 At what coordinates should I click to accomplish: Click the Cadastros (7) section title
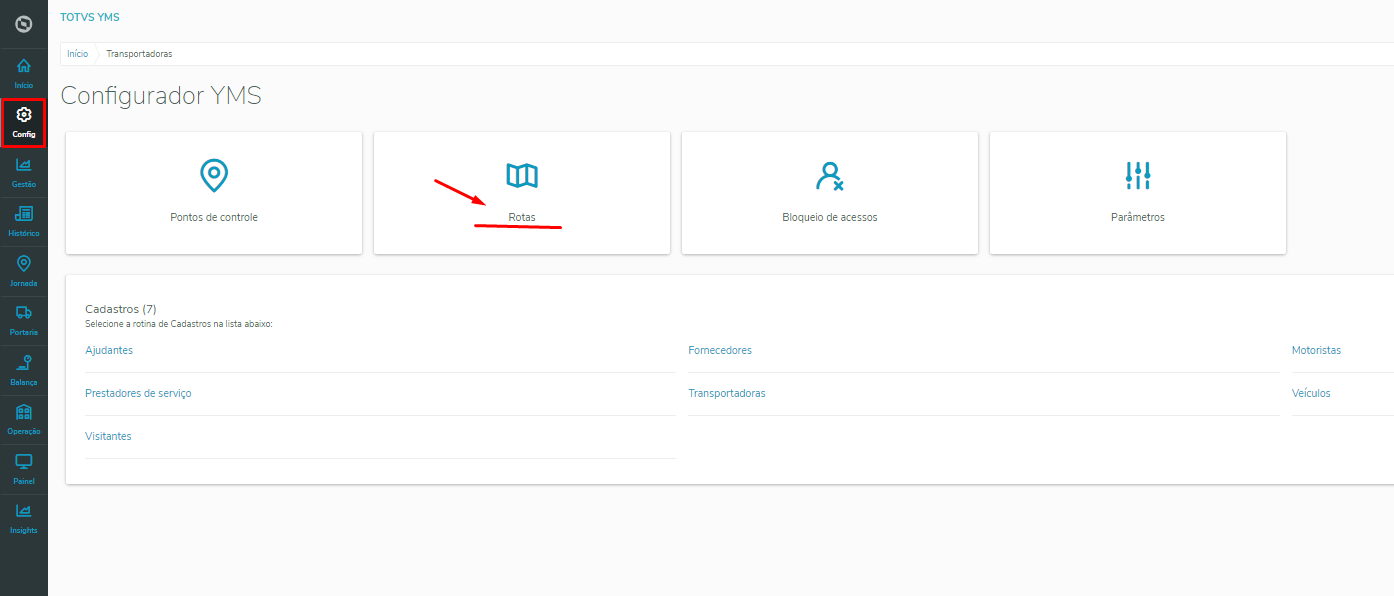tap(121, 309)
